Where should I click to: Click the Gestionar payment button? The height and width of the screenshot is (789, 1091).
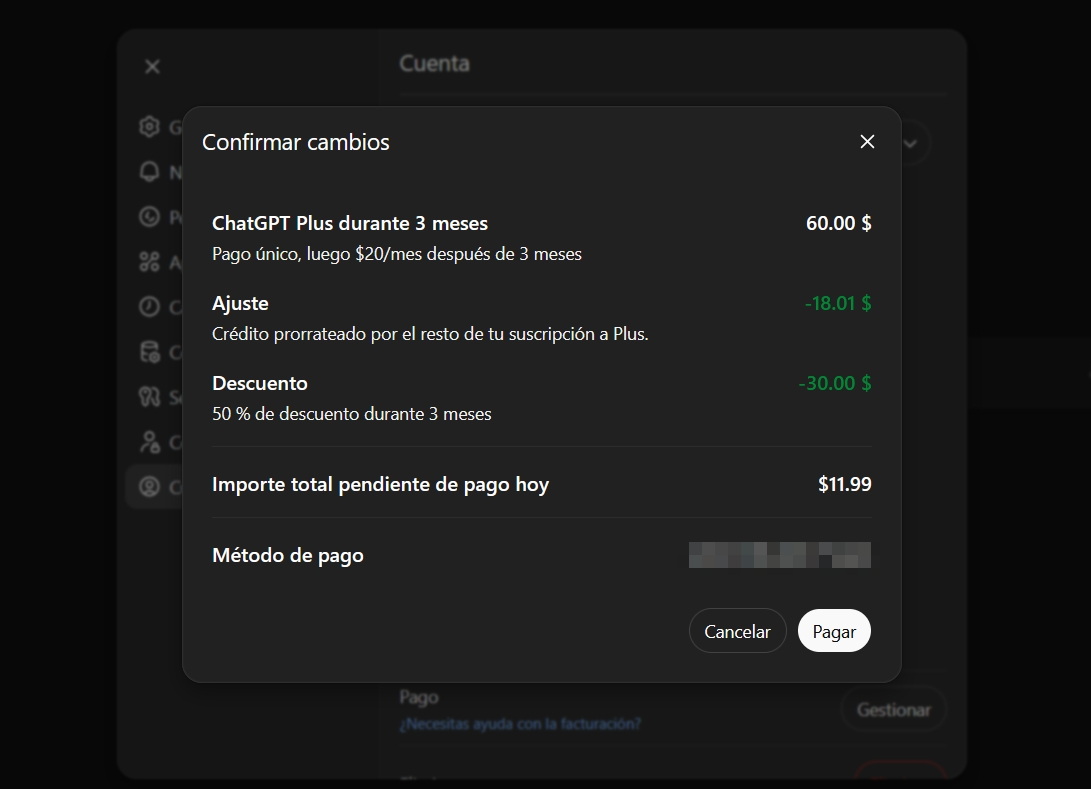click(893, 710)
